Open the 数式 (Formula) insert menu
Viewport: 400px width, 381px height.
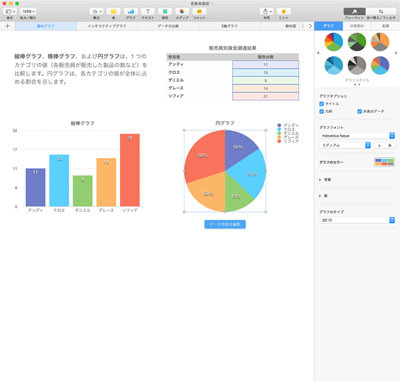(97, 11)
